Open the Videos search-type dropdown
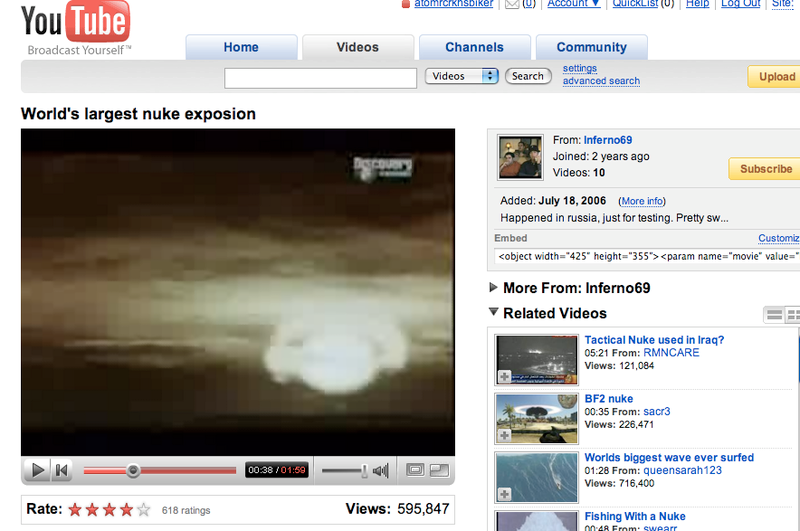Screen dimensions: 800x531 (461, 76)
